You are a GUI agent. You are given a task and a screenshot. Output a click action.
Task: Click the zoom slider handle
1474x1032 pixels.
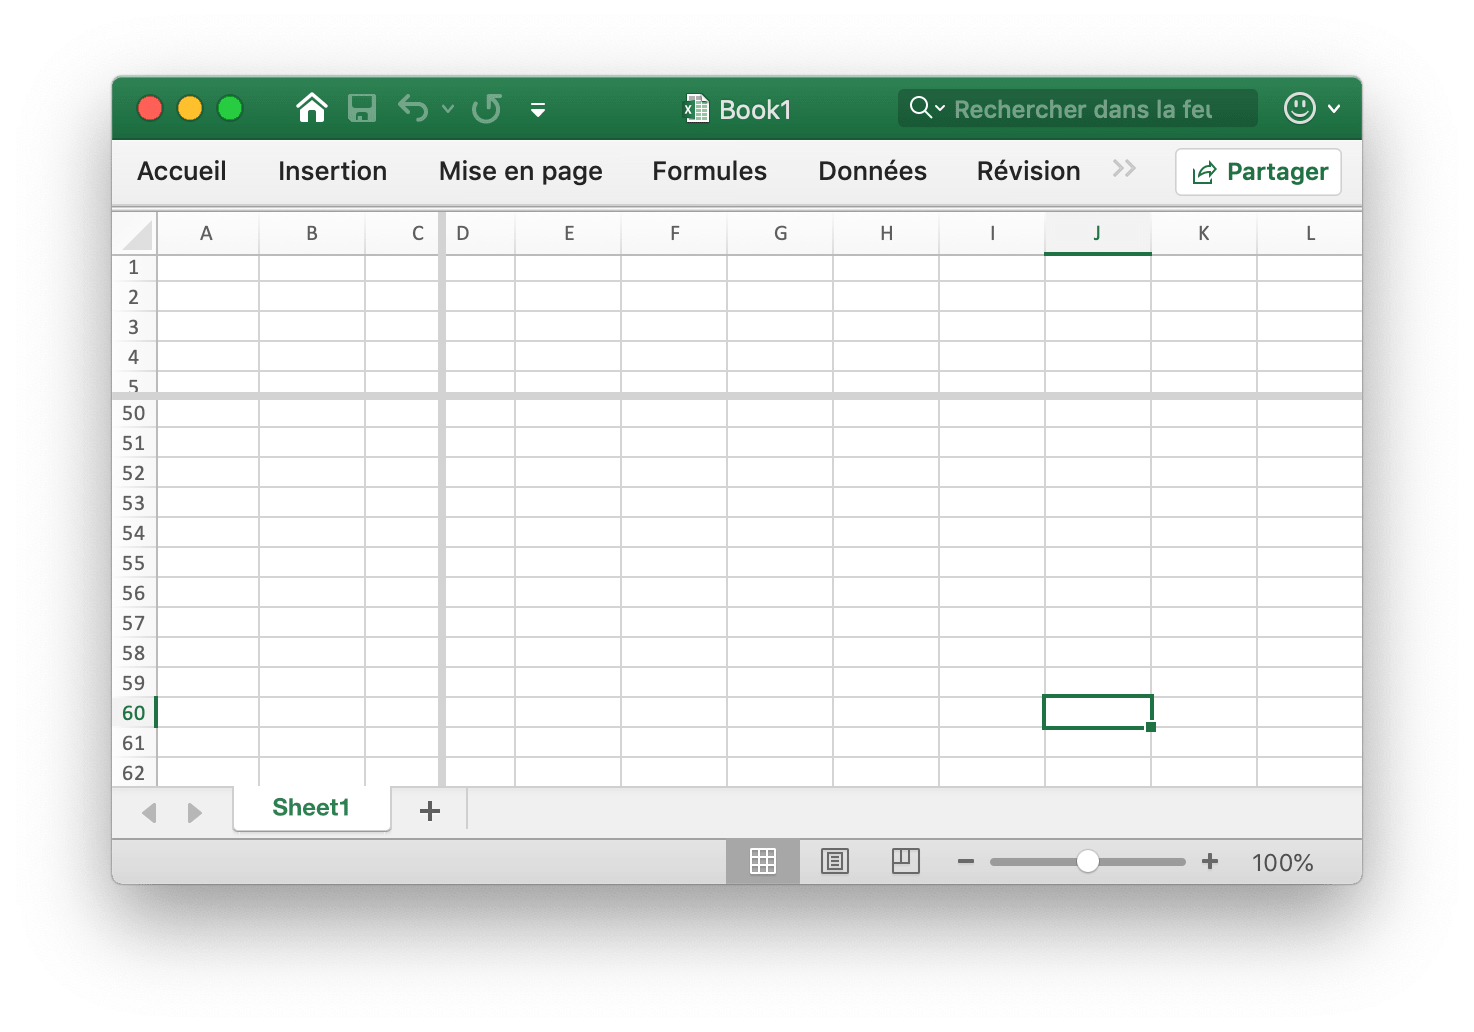coord(1088,862)
